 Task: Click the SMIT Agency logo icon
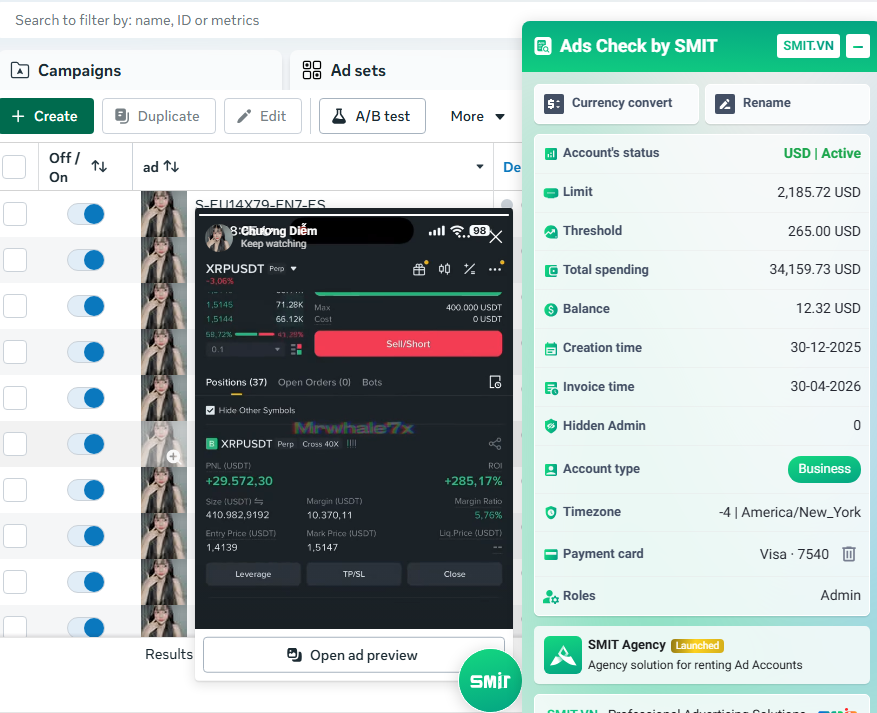pos(563,655)
